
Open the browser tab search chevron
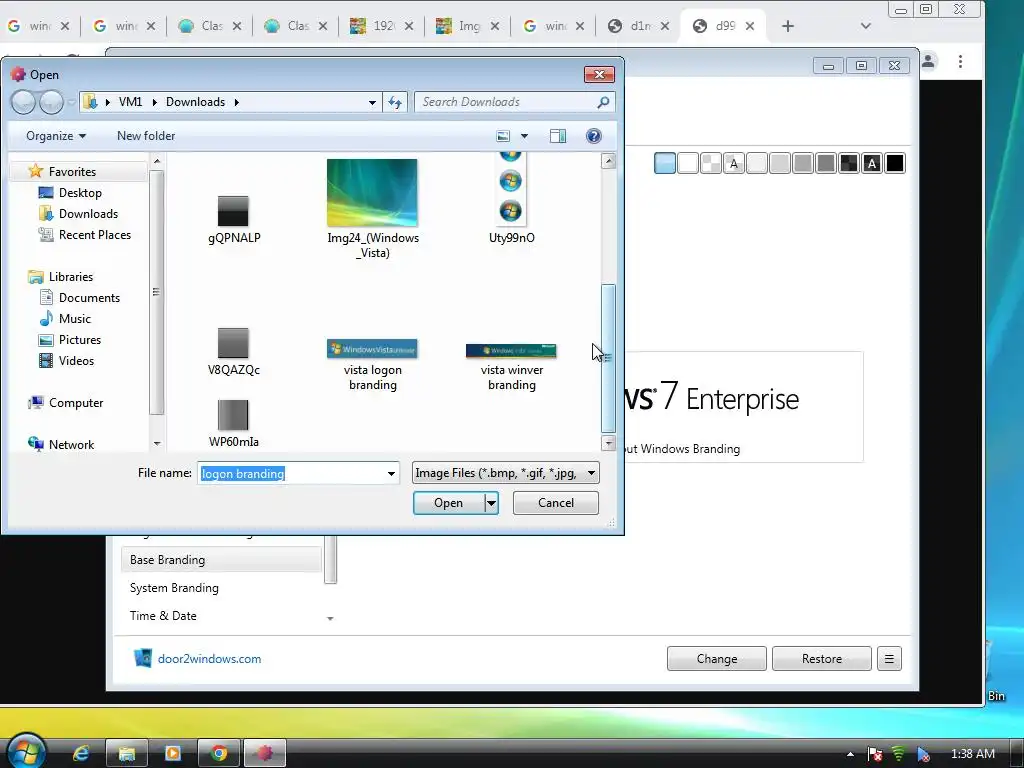865,26
